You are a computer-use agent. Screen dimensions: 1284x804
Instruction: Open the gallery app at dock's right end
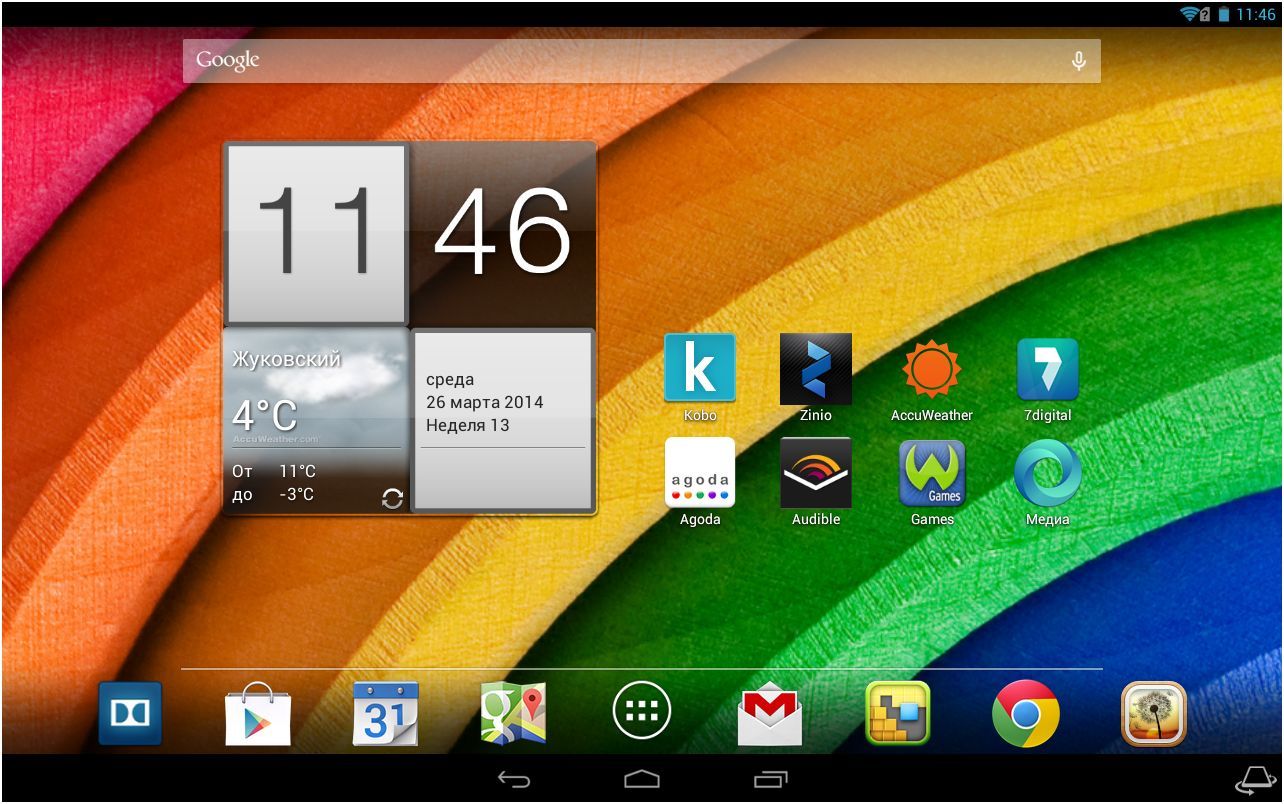[x=1154, y=712]
